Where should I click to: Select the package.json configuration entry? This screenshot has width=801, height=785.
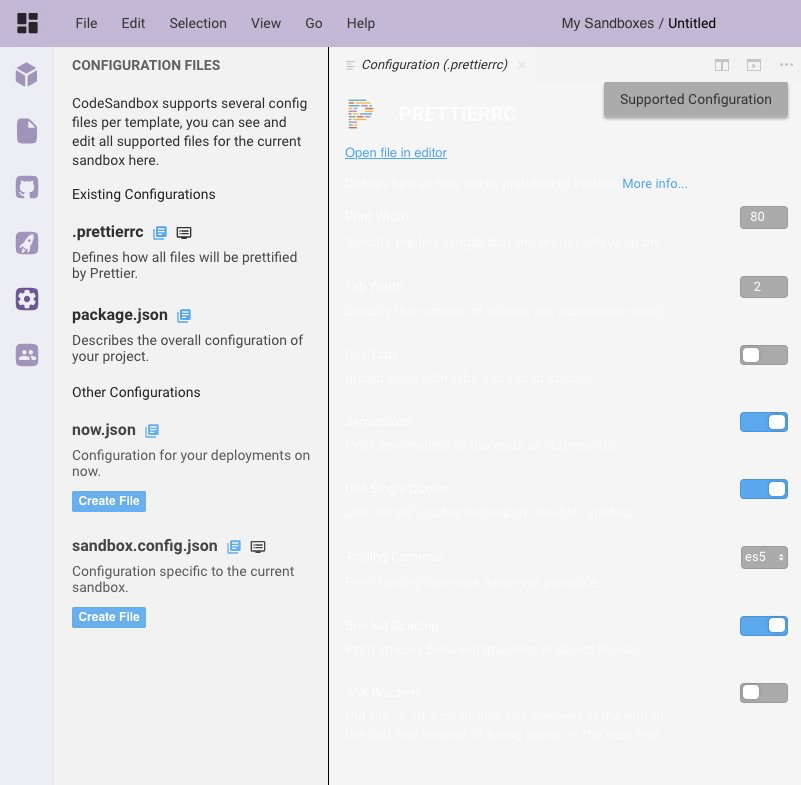120,315
